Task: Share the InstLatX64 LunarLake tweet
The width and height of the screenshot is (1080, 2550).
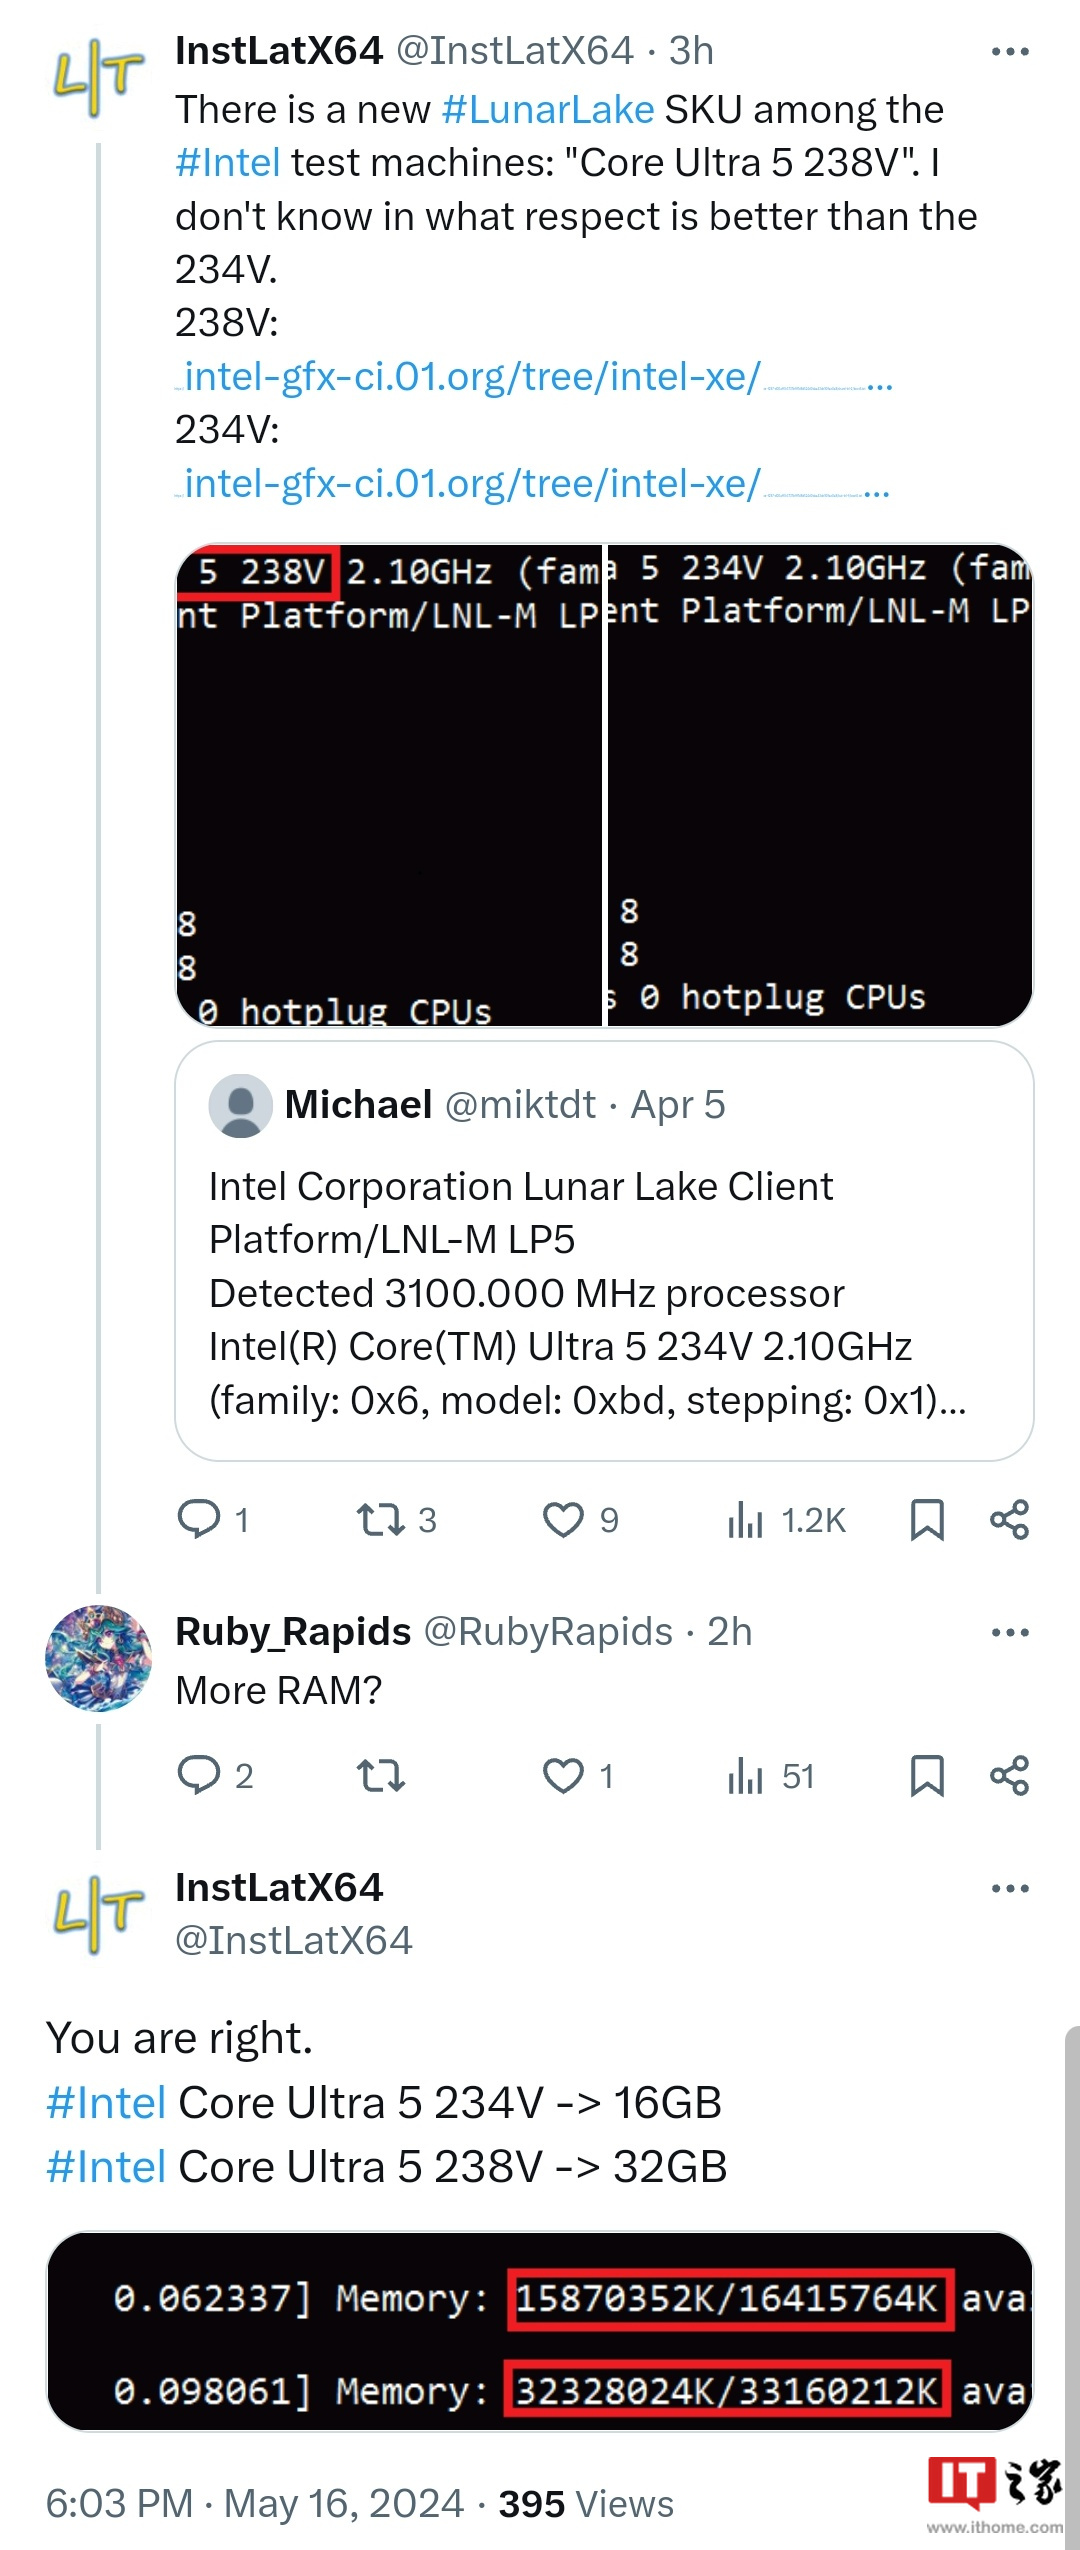Action: coord(1009,1519)
